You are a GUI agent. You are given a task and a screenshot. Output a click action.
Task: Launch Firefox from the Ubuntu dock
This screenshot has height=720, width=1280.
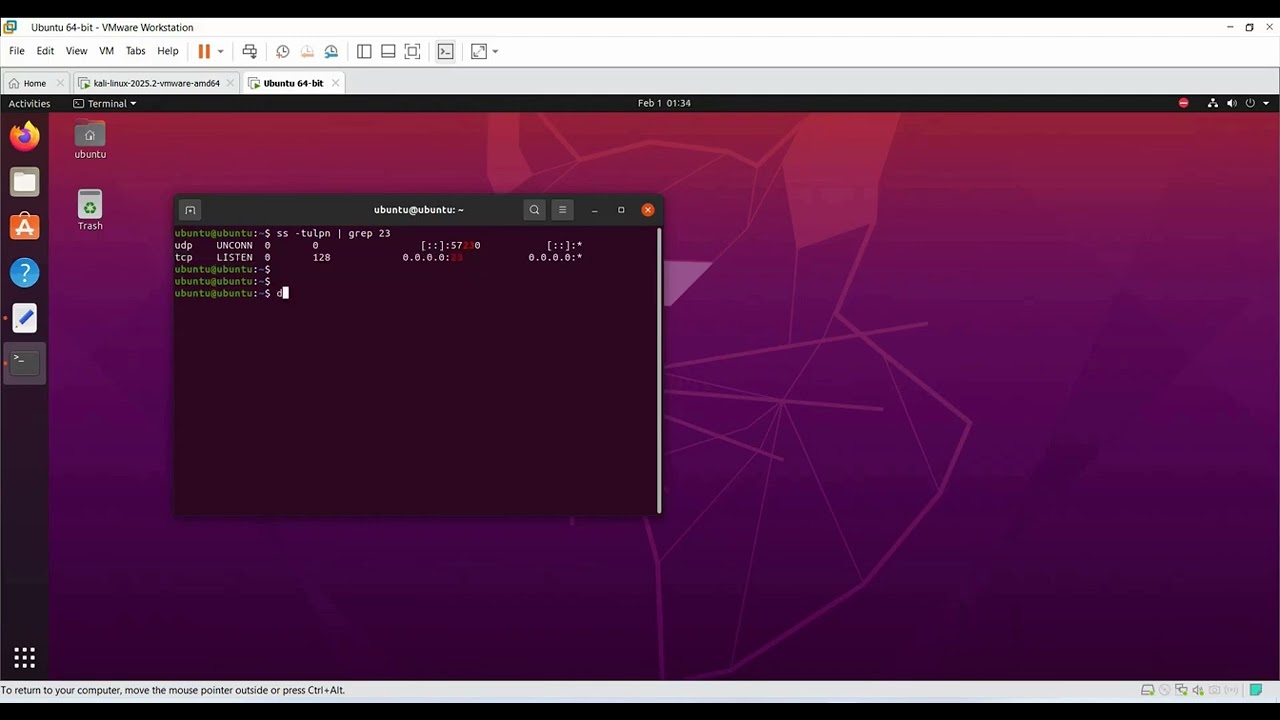(25, 136)
